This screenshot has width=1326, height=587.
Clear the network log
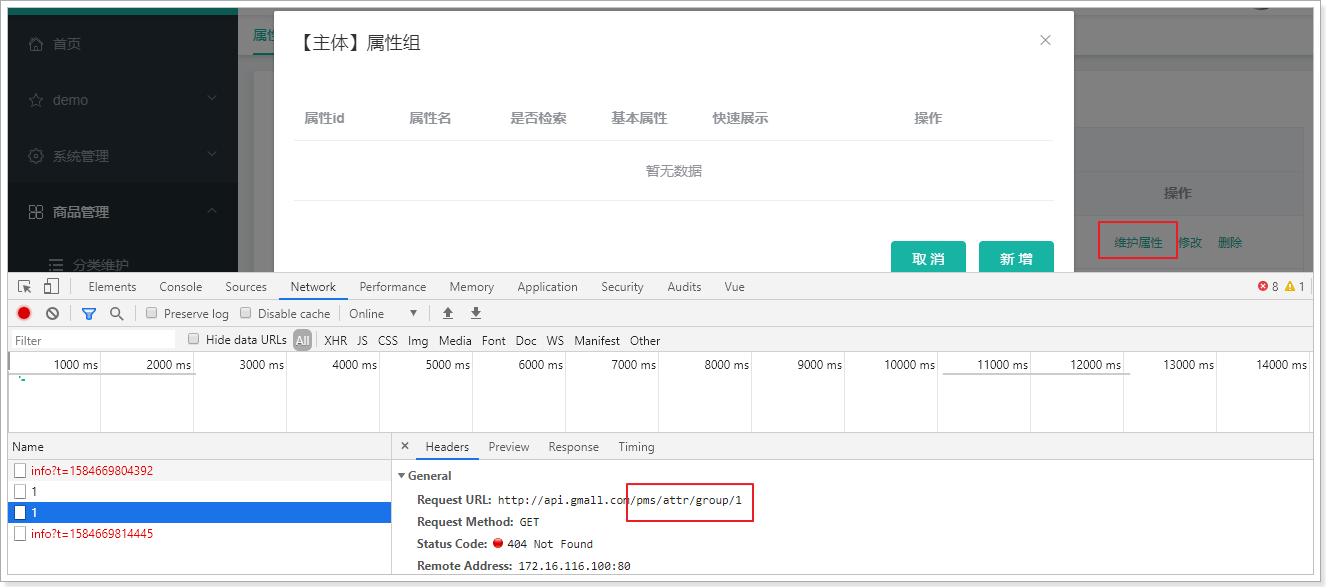coord(52,313)
